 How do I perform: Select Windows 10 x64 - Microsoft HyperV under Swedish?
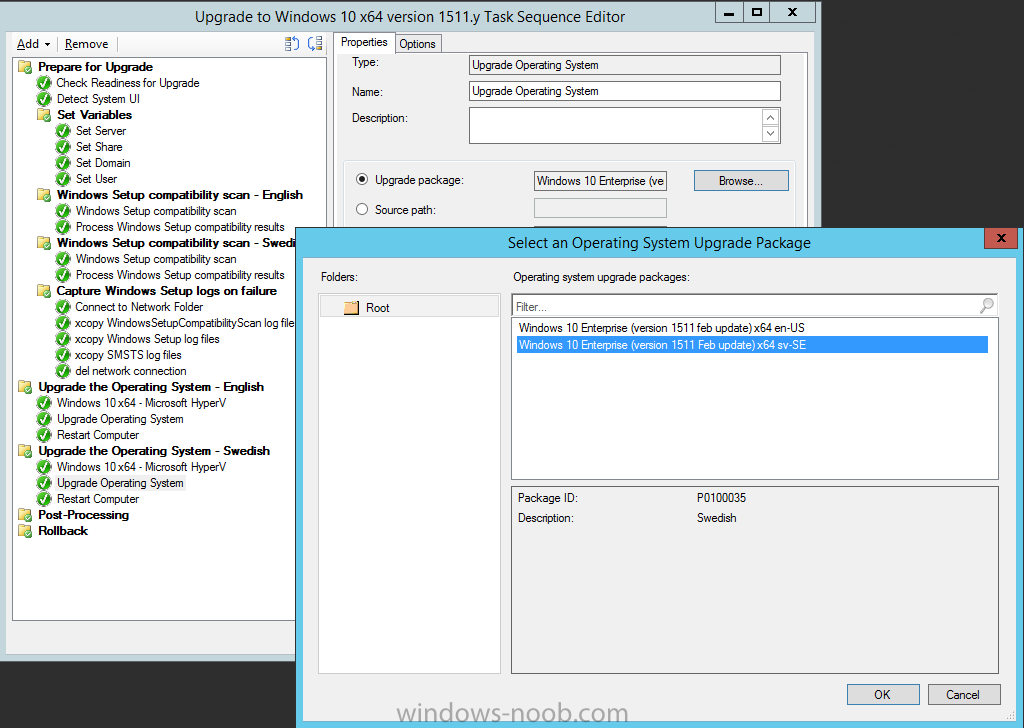pyautogui.click(x=141, y=467)
